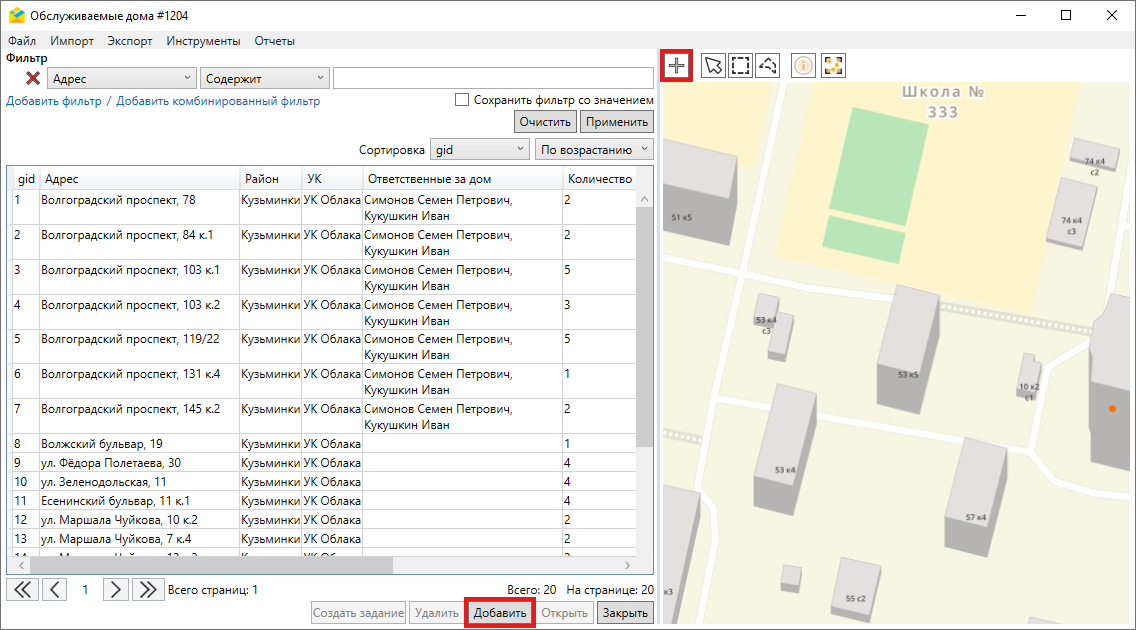Select row 'Волжский бульвар, 19'

[x=102, y=443]
